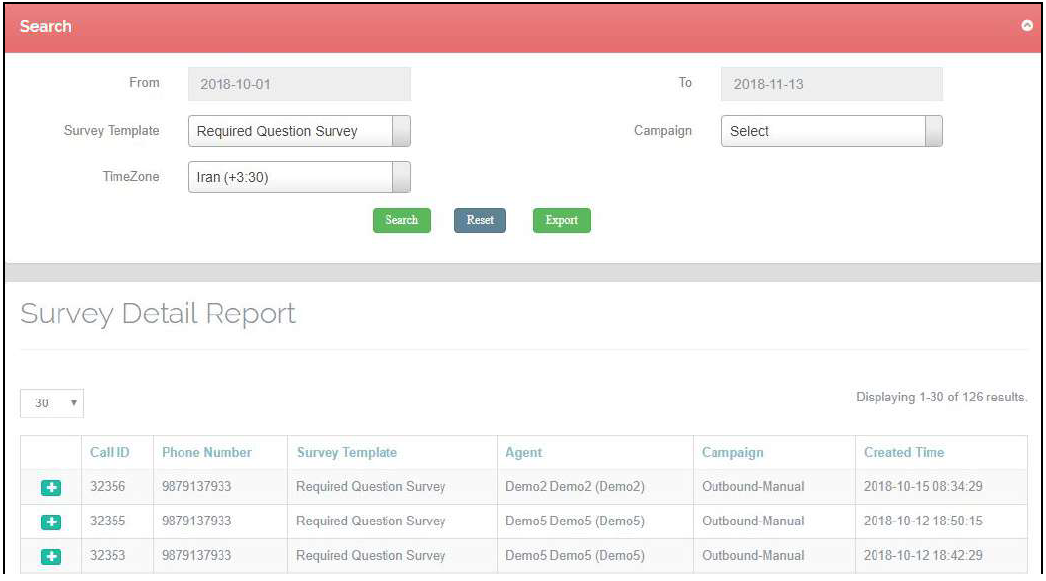Expand the row for Call ID 32353

tap(51, 556)
